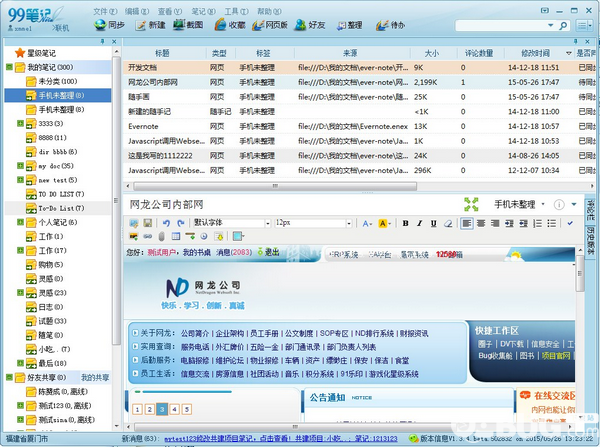Click the insert image icon
This screenshot has width=600, height=447.
tap(134, 237)
